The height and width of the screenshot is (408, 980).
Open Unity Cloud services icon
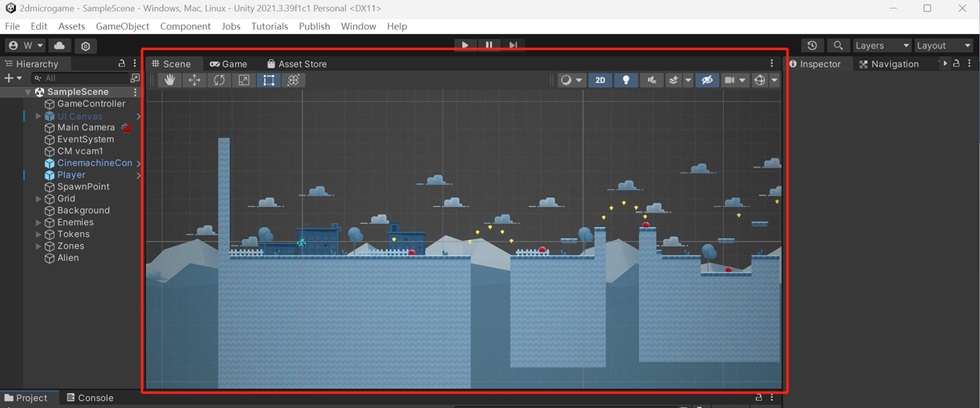tap(59, 46)
